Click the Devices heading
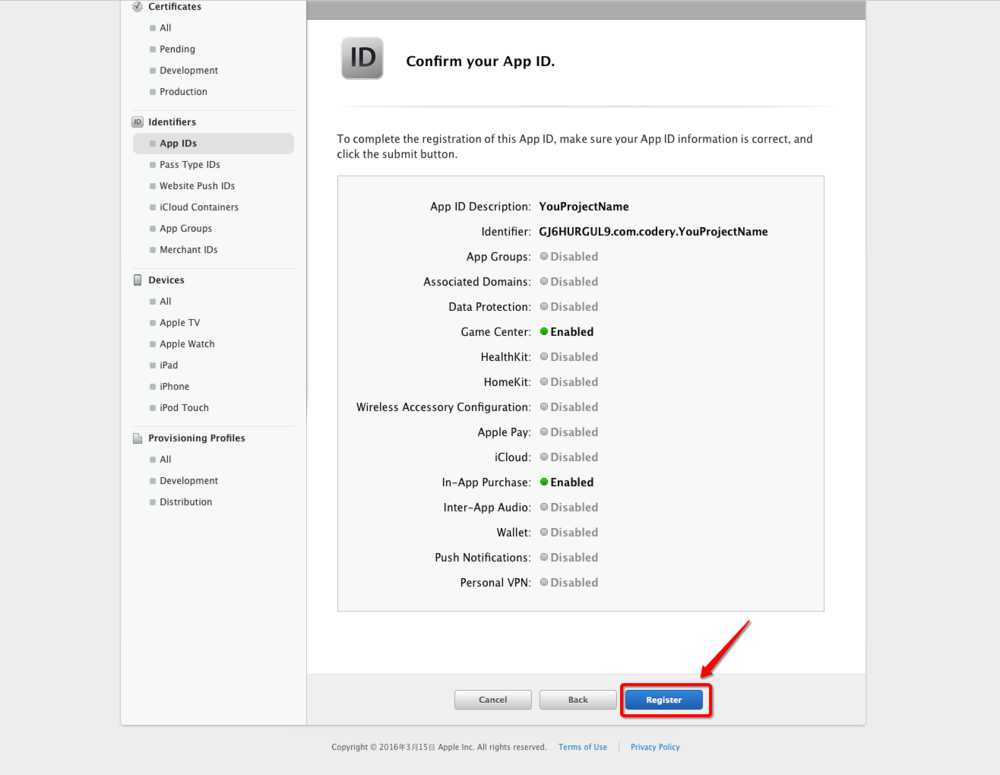1000x775 pixels. (166, 280)
